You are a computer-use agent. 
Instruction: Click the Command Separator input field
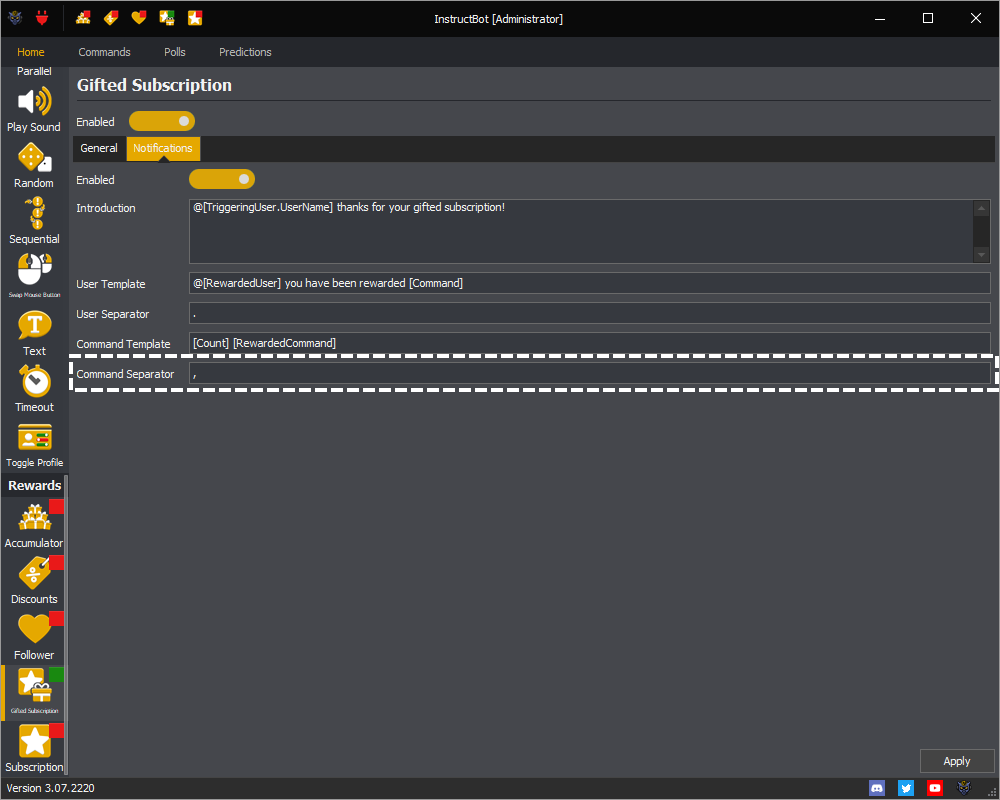[589, 374]
